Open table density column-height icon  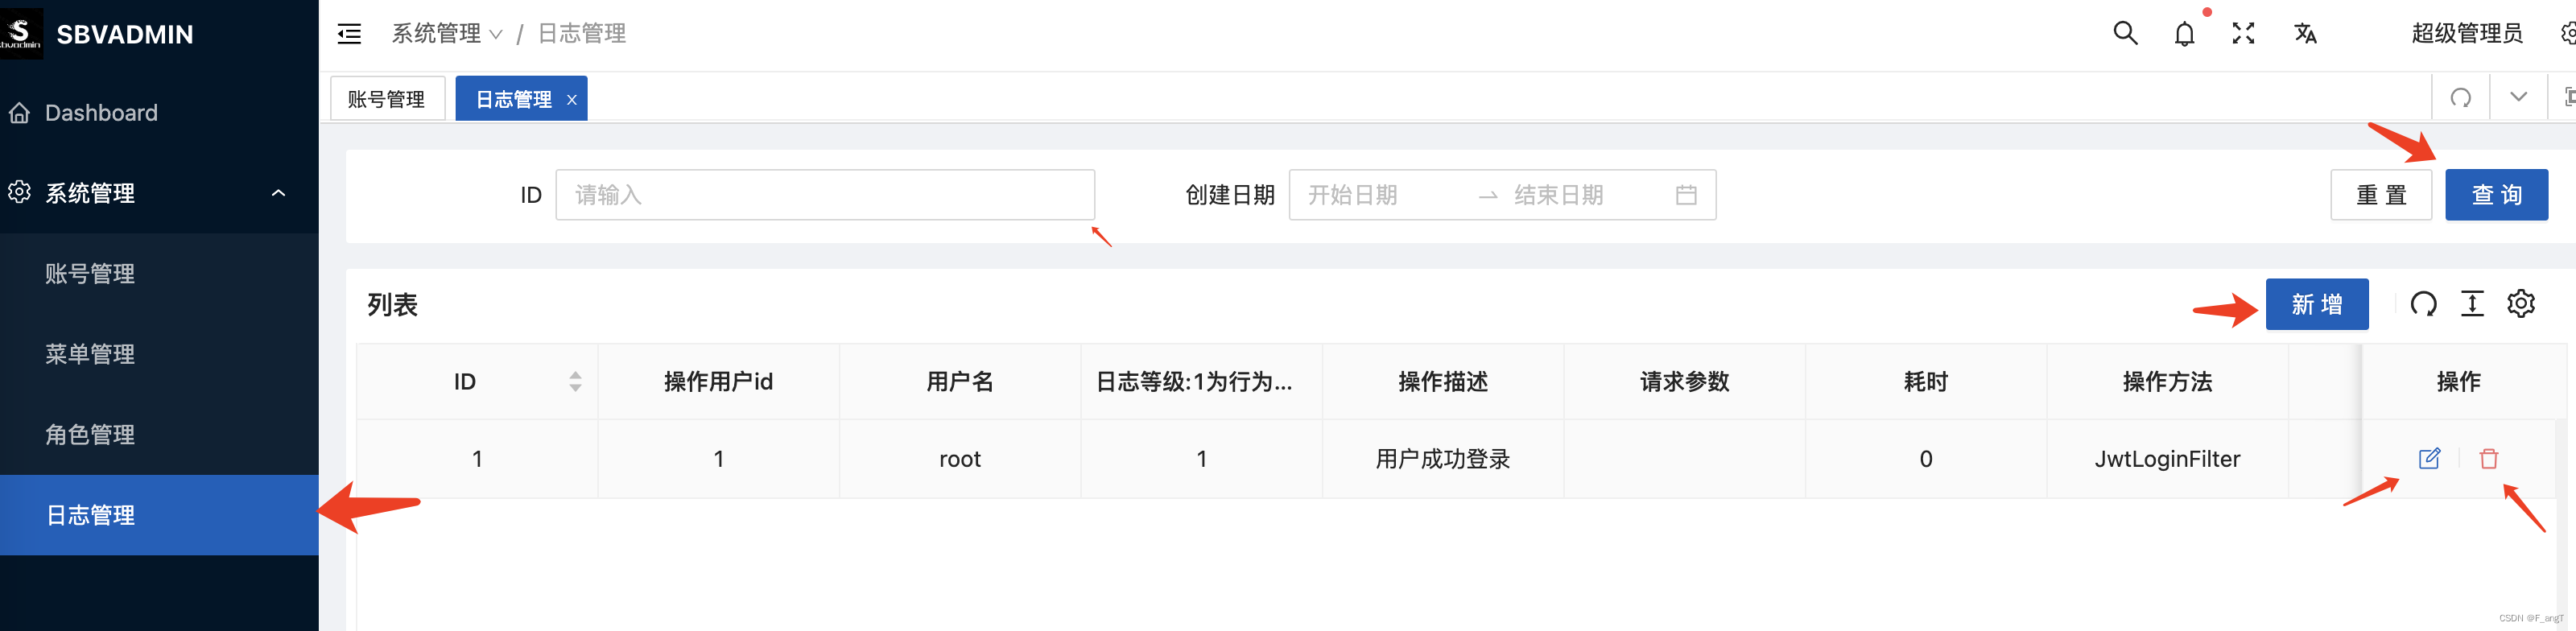2472,304
